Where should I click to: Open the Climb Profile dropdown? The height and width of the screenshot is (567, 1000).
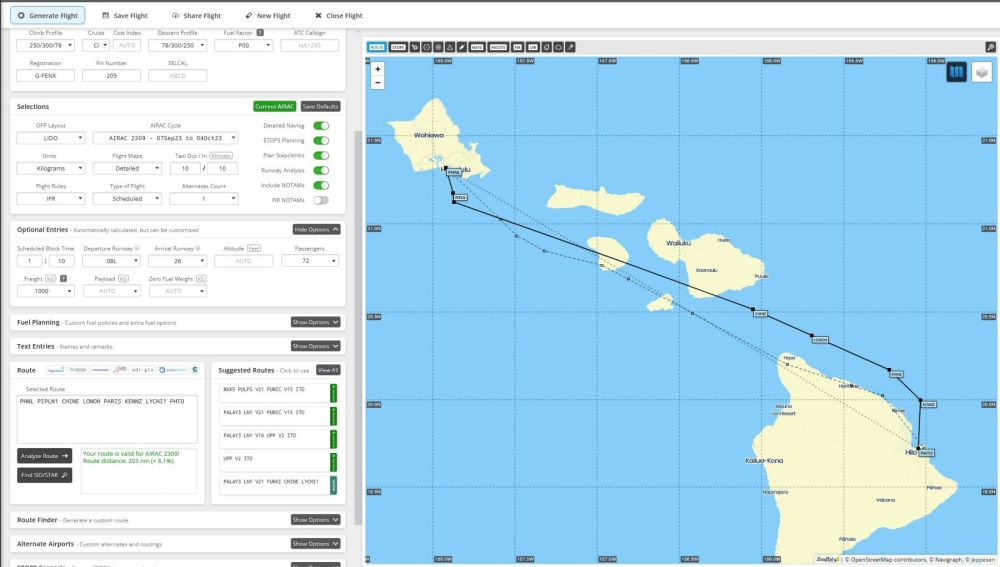[x=45, y=45]
